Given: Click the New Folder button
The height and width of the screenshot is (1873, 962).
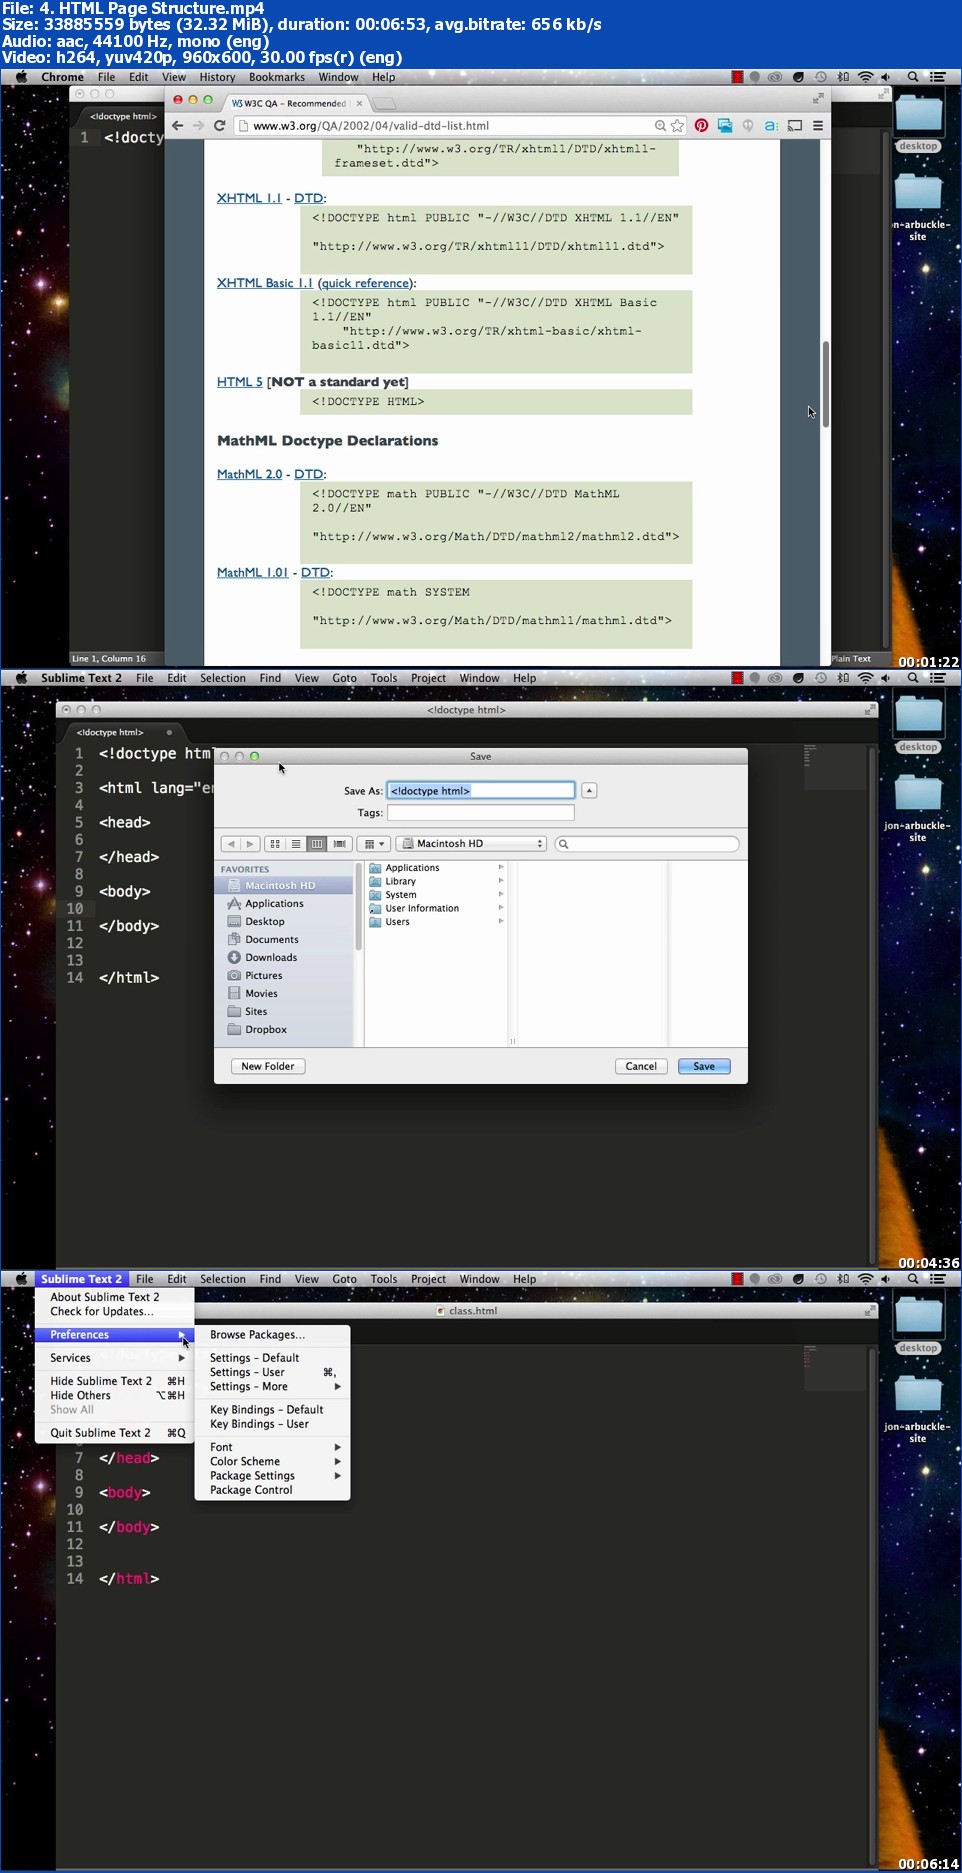Looking at the screenshot, I should click(x=268, y=1066).
